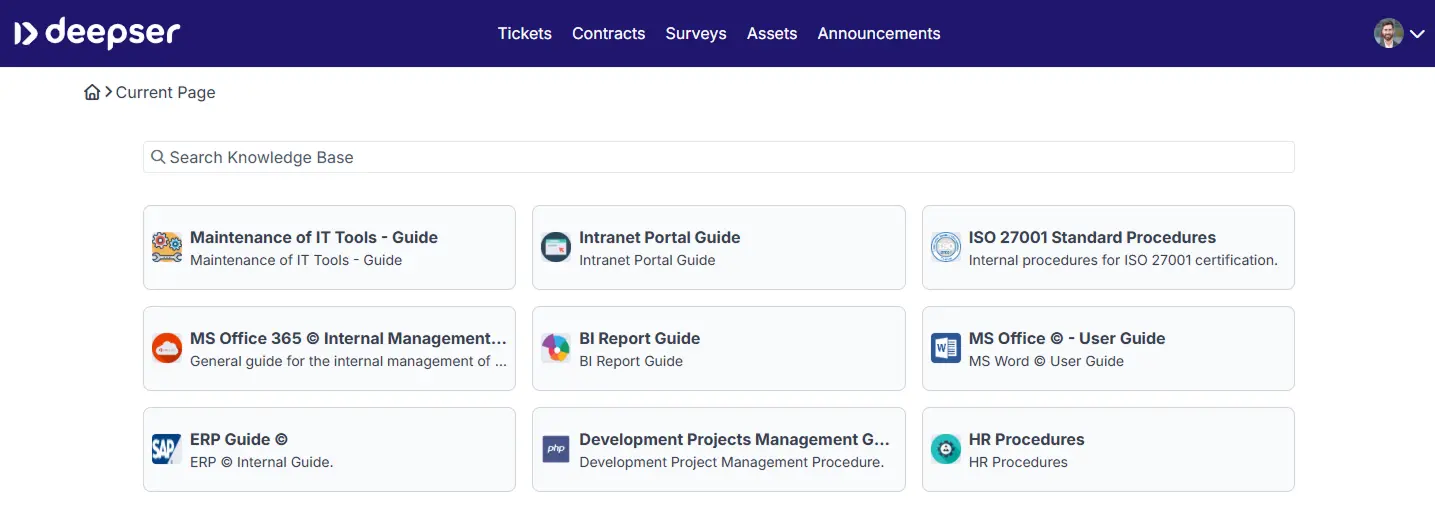Go to the Contracts section
This screenshot has width=1435, height=531.
click(608, 33)
